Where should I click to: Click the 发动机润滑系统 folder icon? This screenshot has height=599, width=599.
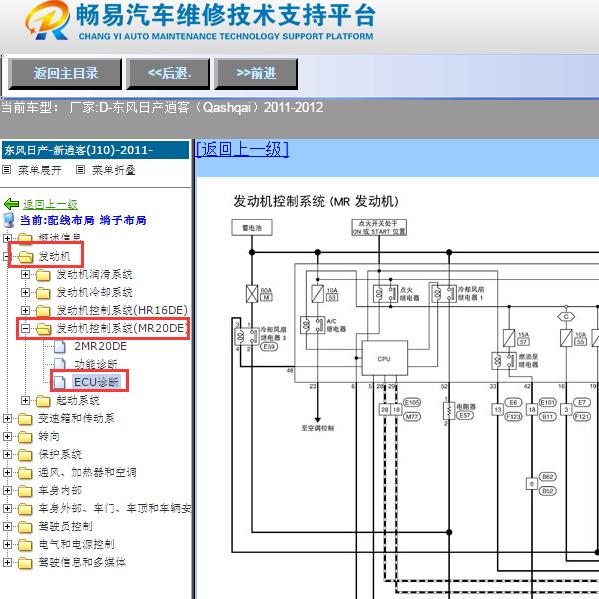pyautogui.click(x=43, y=275)
